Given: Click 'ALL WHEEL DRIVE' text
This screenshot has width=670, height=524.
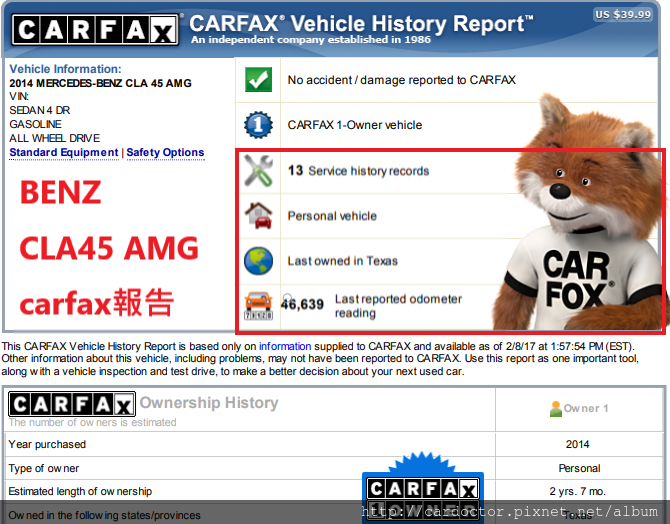Looking at the screenshot, I should pos(55,138).
